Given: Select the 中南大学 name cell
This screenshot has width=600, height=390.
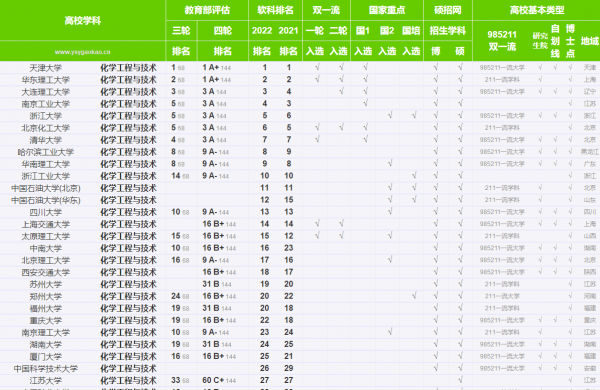Looking at the screenshot, I should [x=46, y=248].
